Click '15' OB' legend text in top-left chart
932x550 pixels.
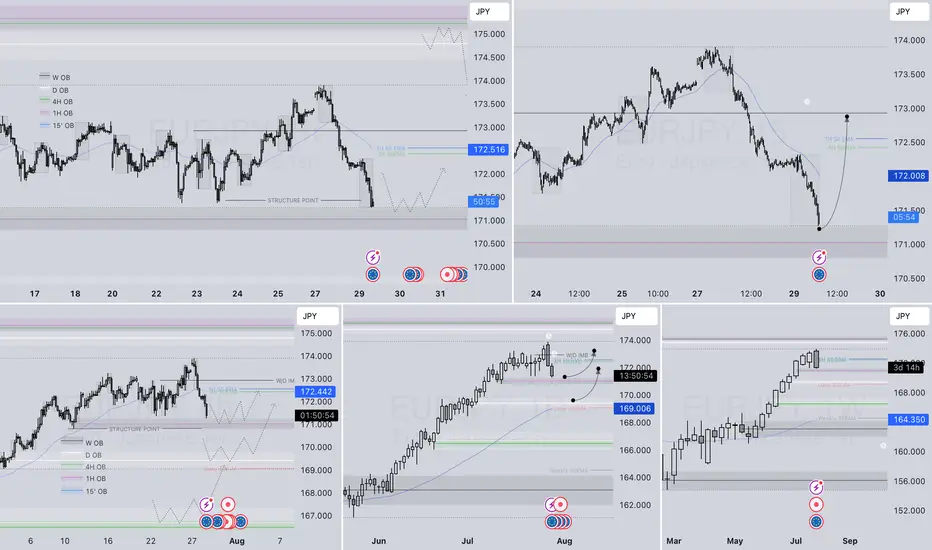click(x=63, y=125)
